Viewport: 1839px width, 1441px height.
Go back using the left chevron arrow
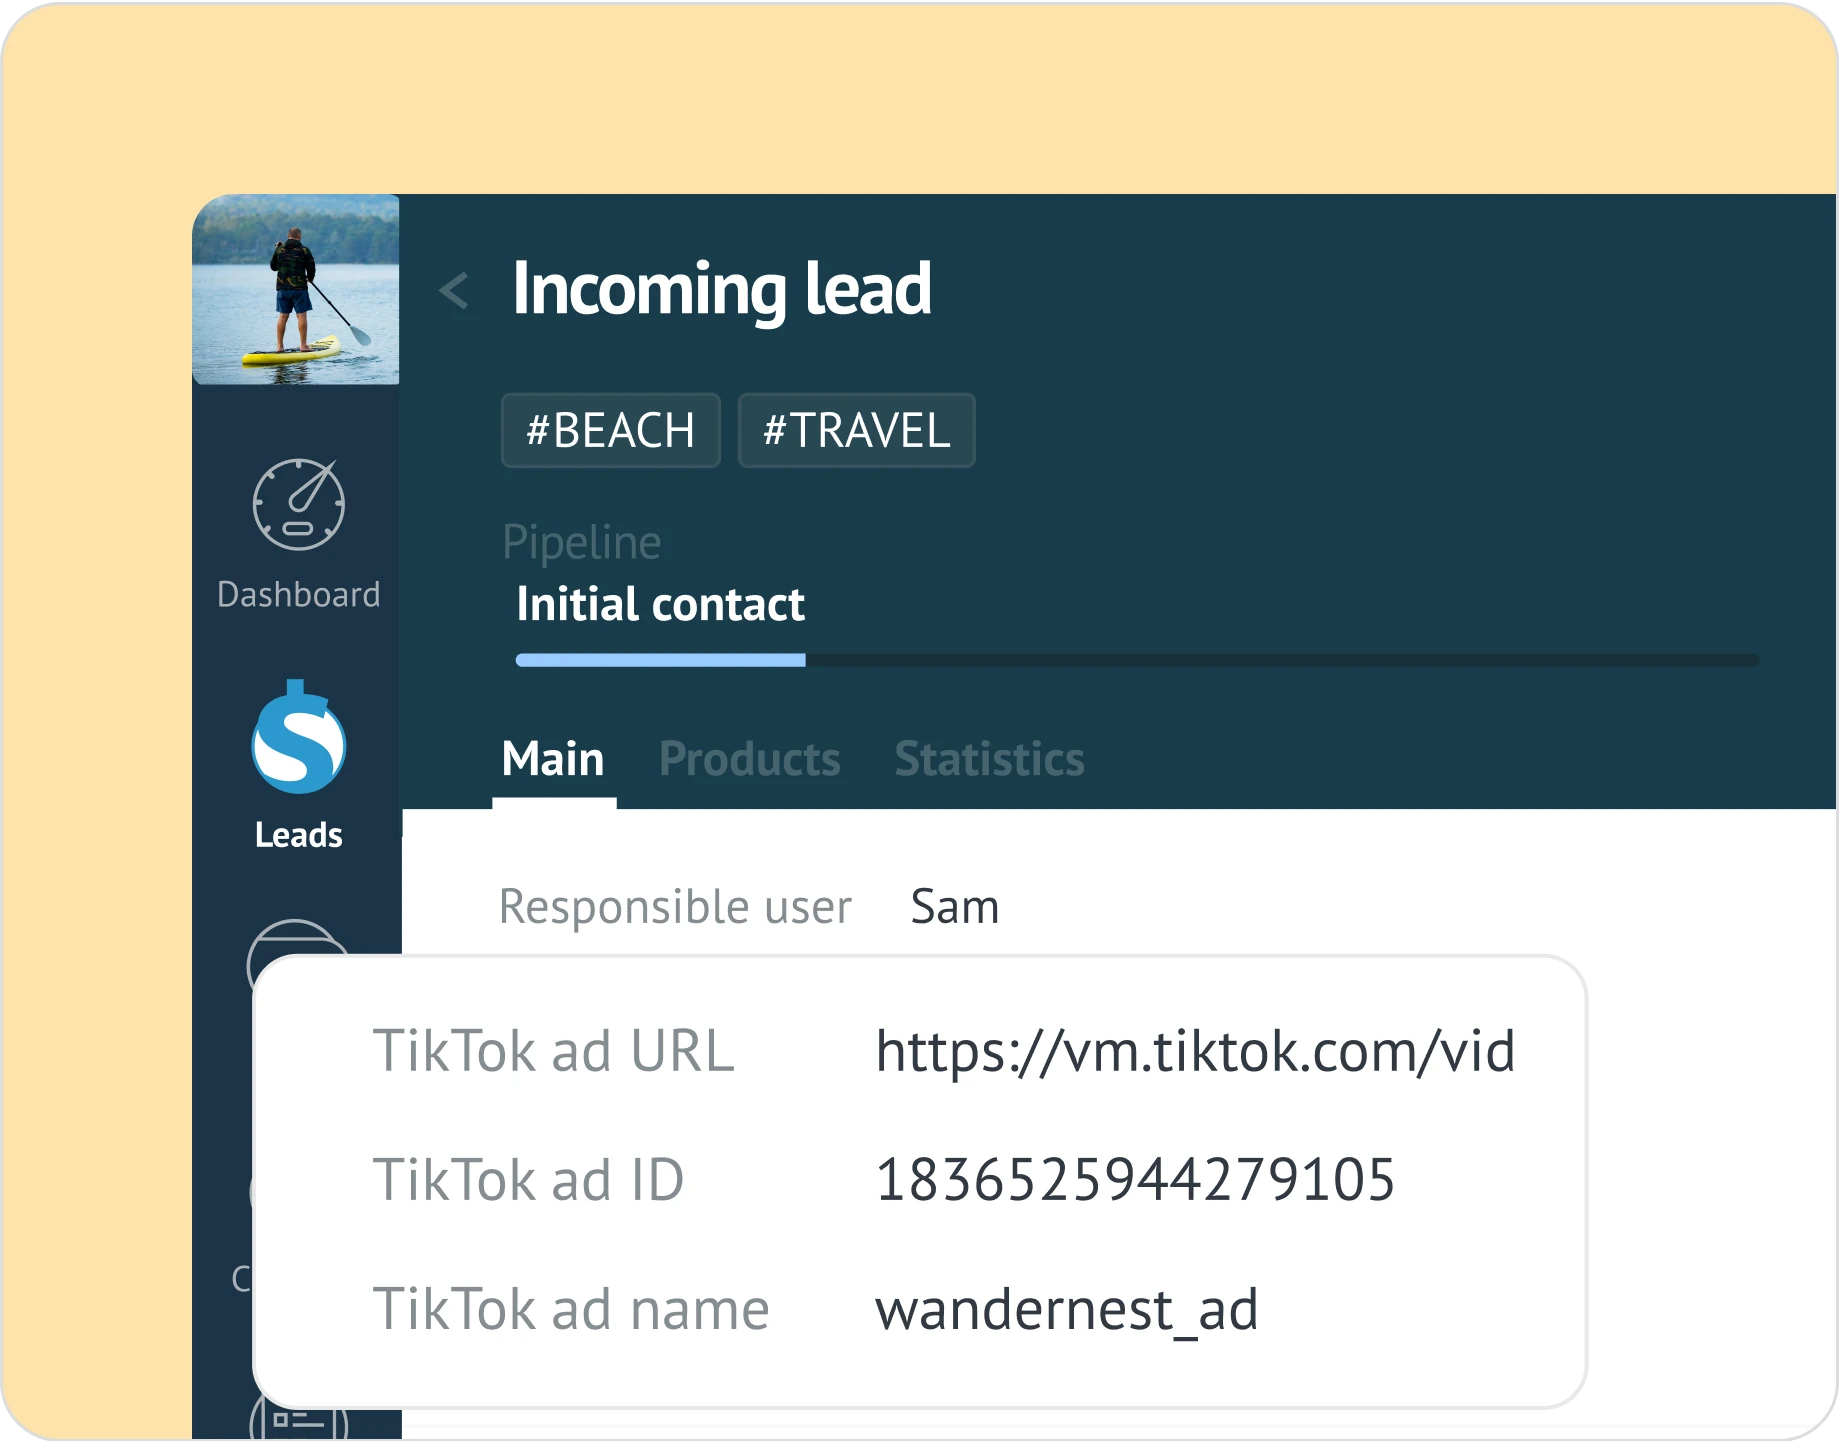(x=454, y=291)
